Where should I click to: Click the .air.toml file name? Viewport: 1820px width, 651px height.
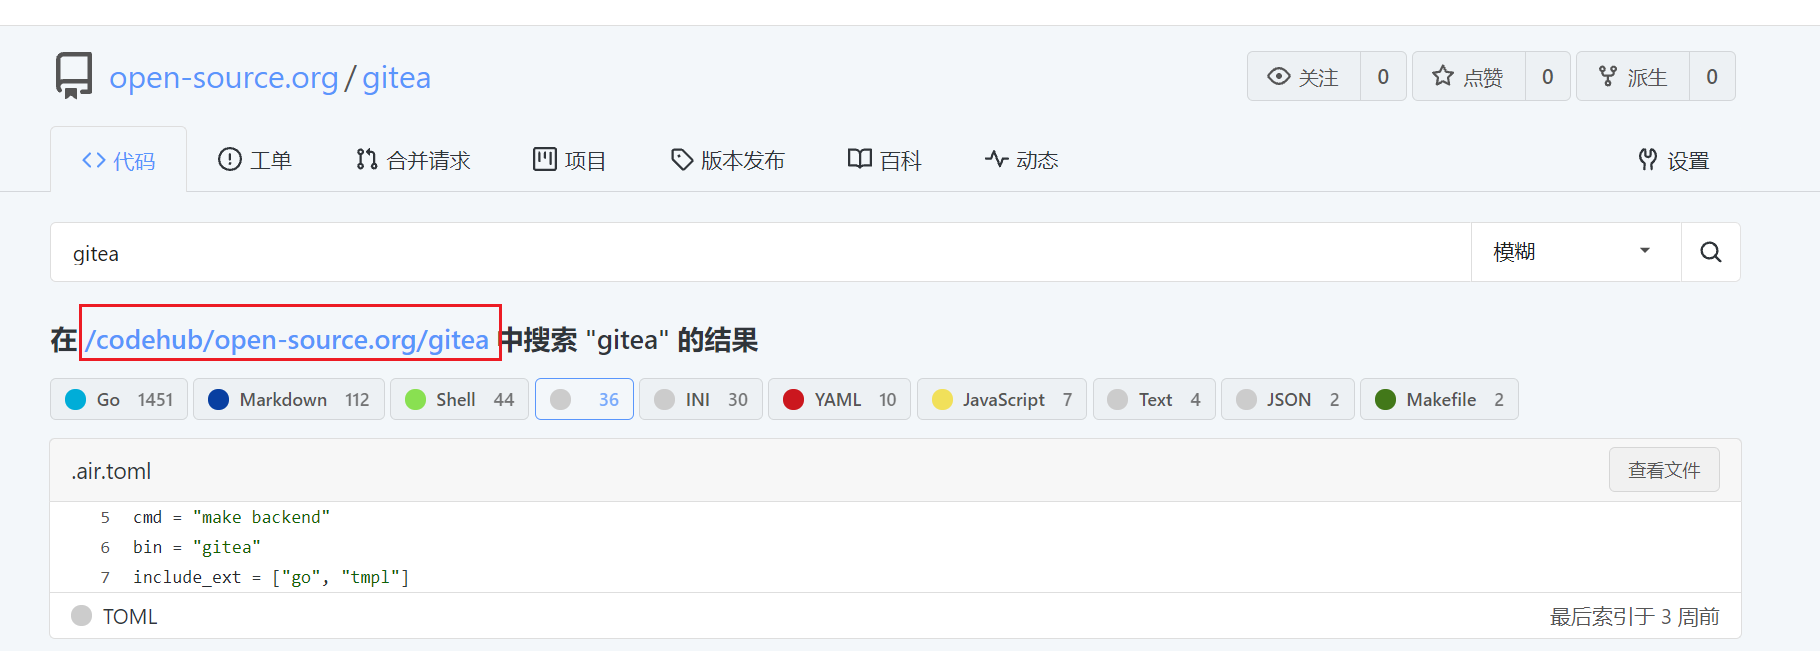(111, 471)
